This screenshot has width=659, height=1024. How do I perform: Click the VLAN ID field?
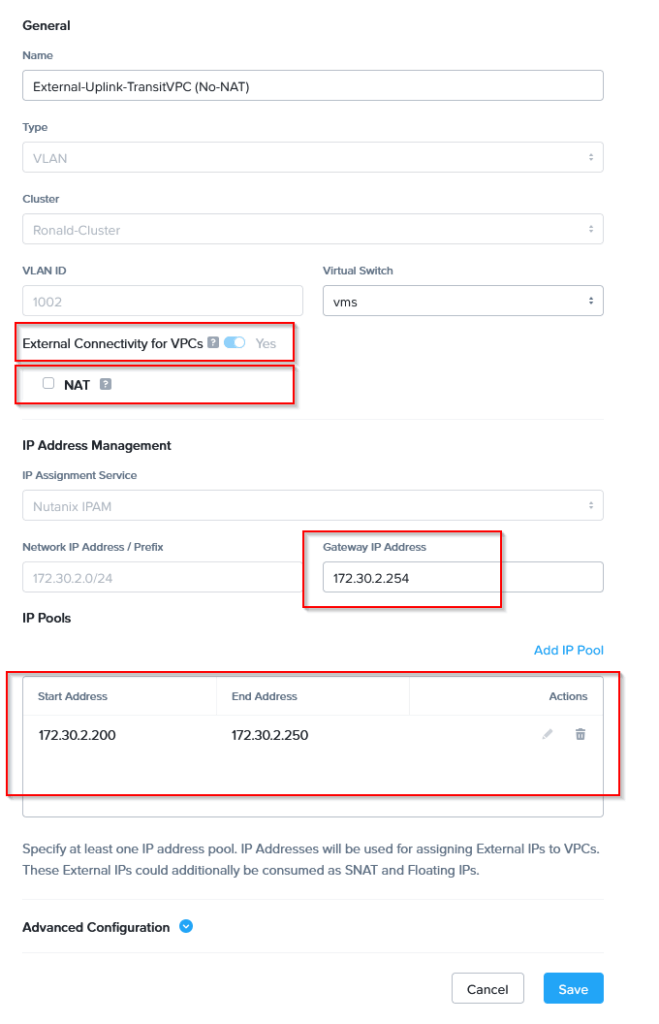tap(162, 301)
